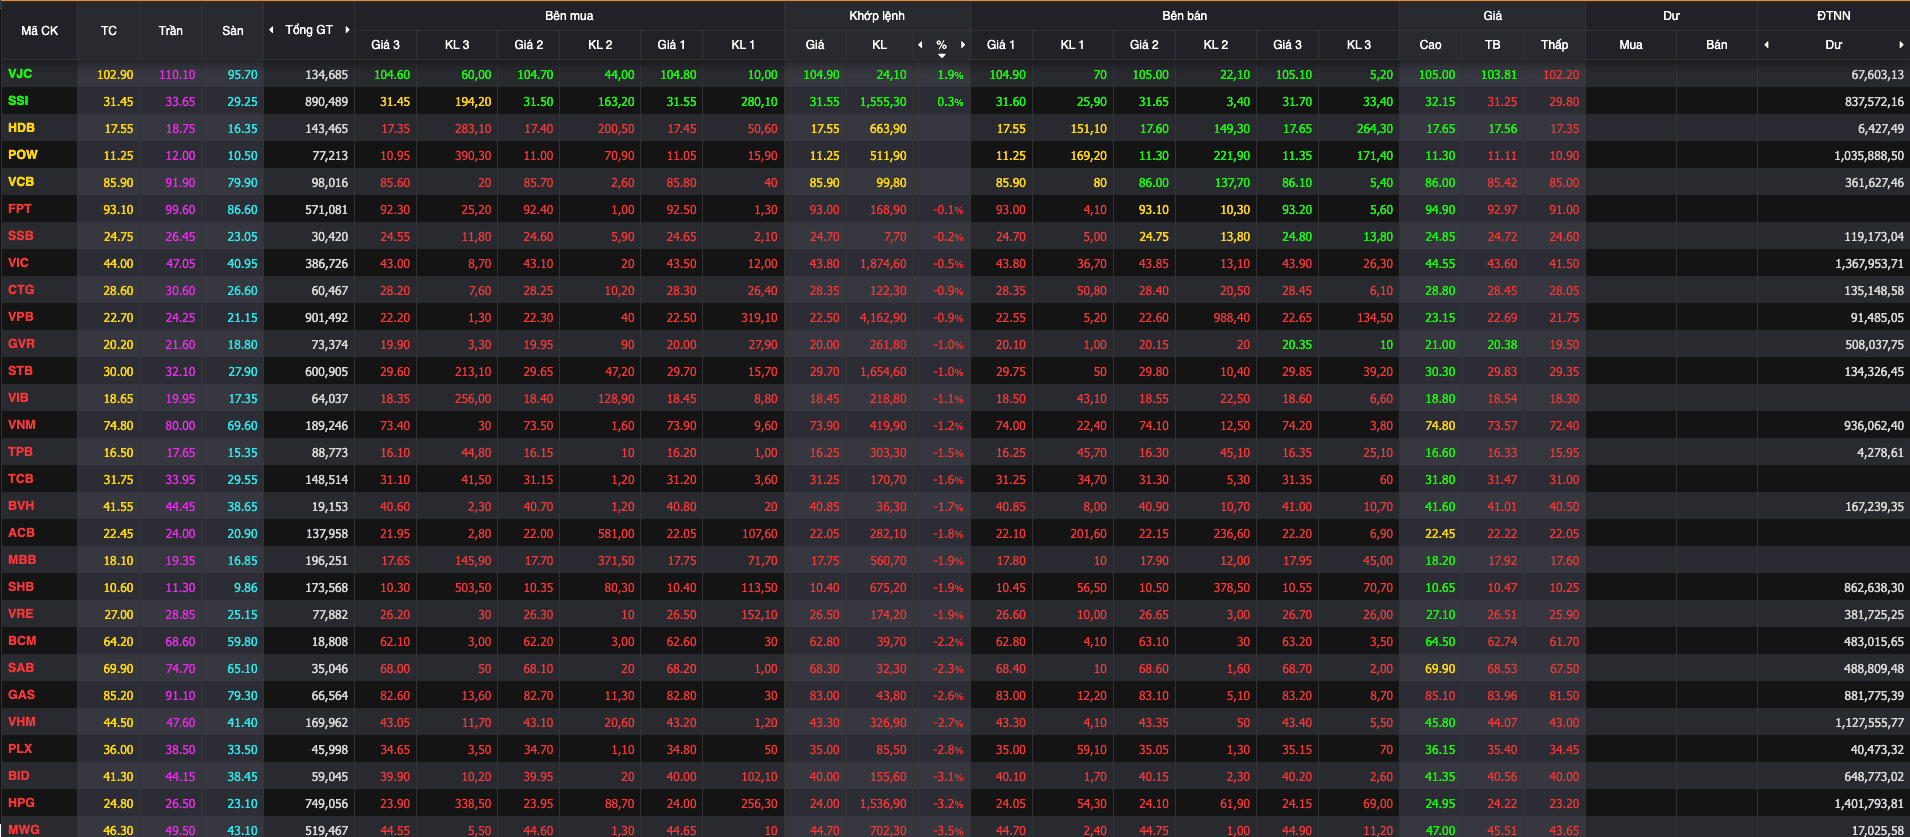The width and height of the screenshot is (1910, 837).
Task: Sort by the Mã CK column header
Action: pyautogui.click(x=40, y=31)
